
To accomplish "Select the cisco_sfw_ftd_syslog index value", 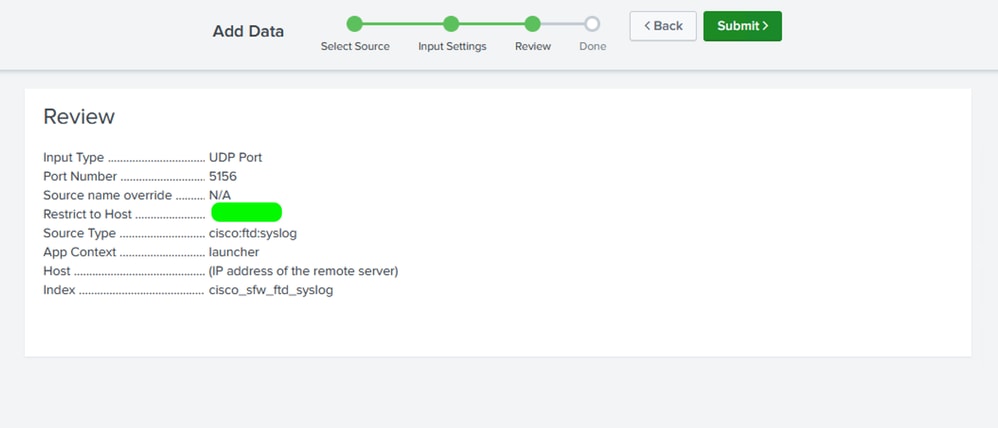I will coord(271,290).
